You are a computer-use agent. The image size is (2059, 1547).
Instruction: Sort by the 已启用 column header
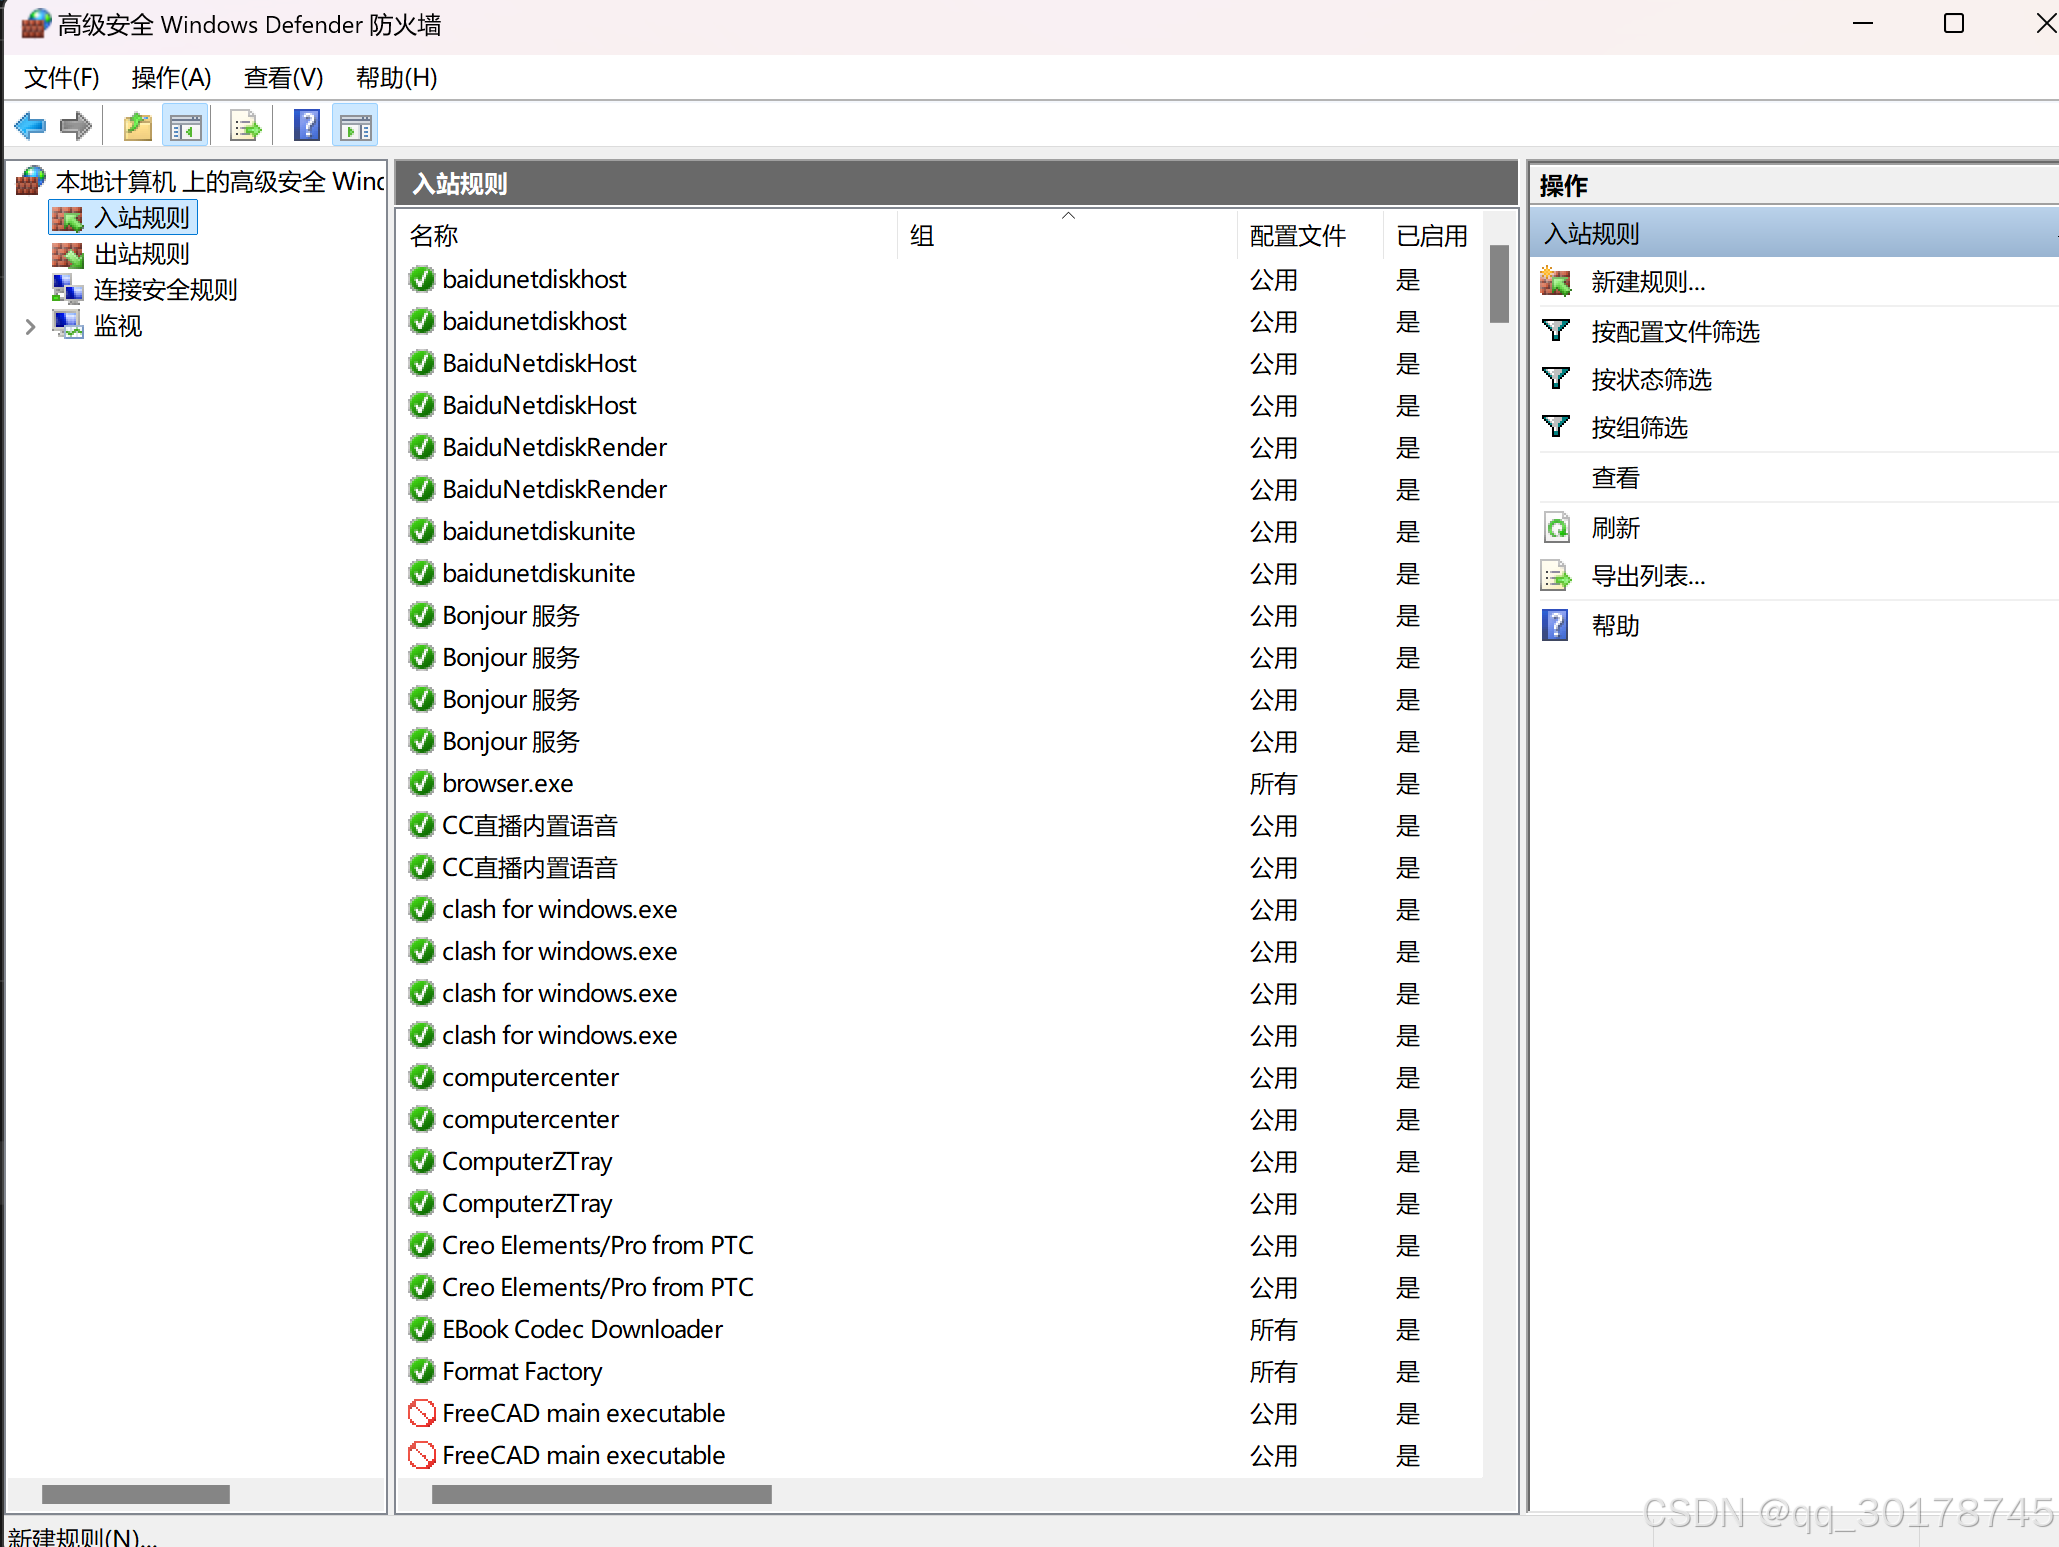[1431, 236]
